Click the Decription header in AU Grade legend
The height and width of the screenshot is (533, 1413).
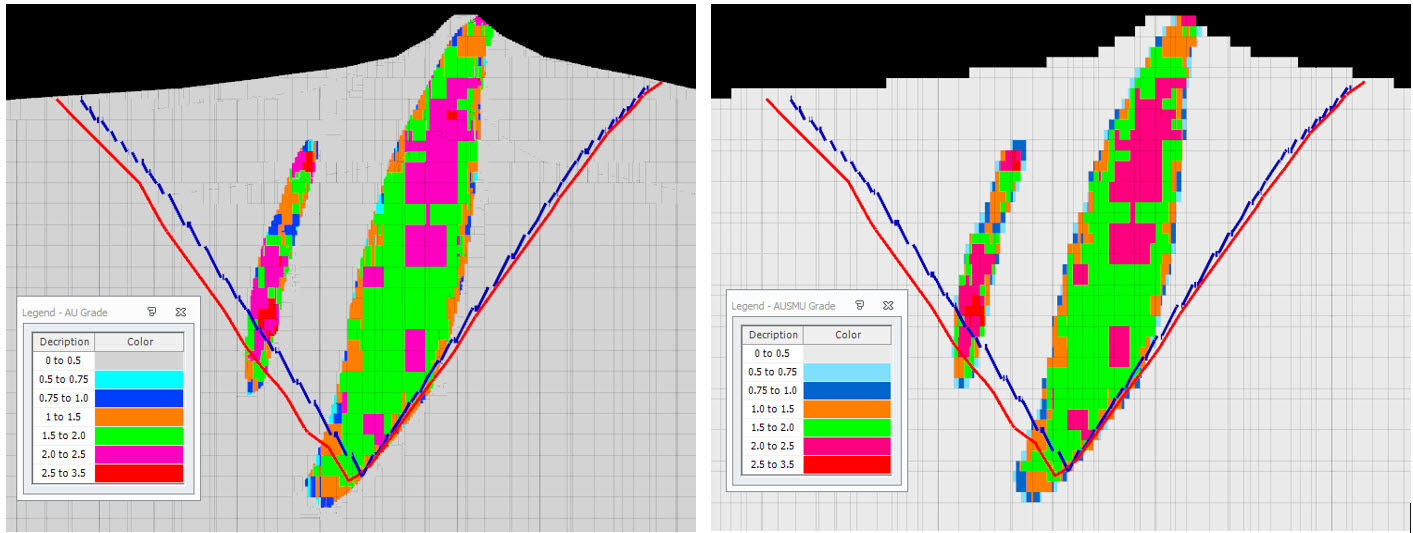pyautogui.click(x=63, y=342)
